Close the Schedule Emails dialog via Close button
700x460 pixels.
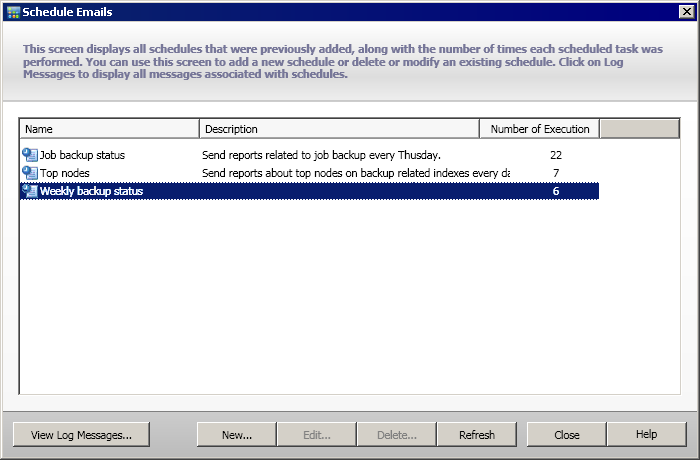567,435
